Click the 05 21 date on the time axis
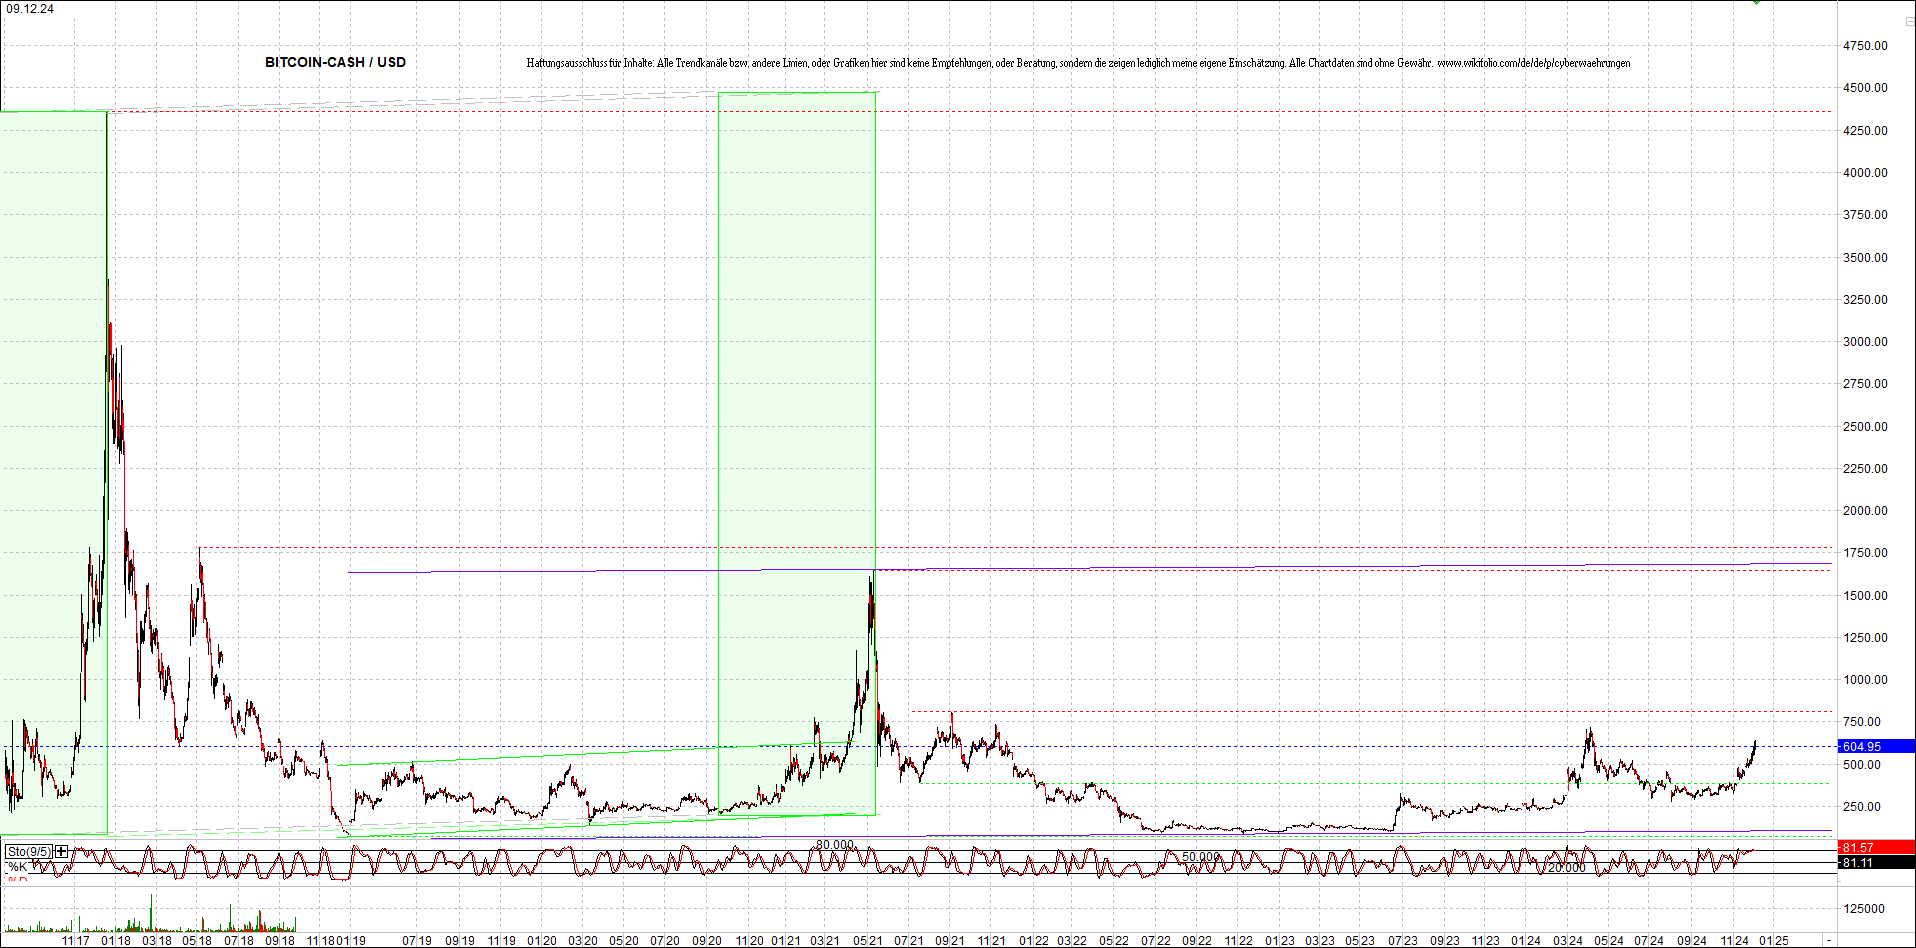This screenshot has width=1916, height=948. point(867,941)
